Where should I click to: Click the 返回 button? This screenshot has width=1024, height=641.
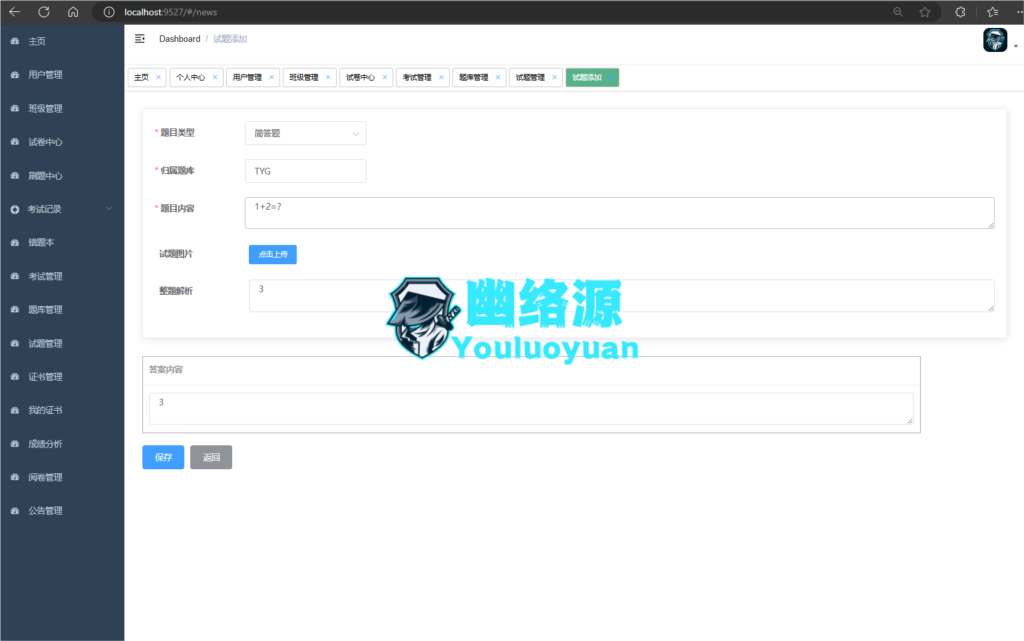pos(211,457)
